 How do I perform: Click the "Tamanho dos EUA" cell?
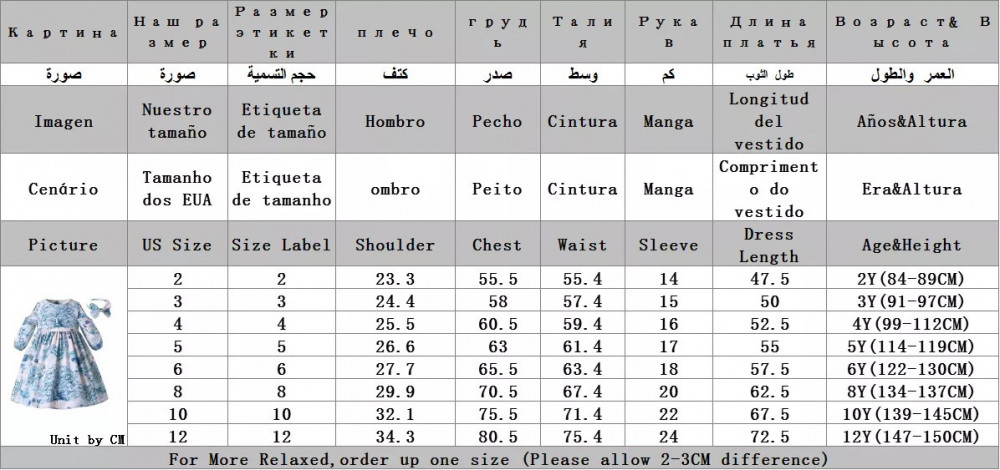(176, 188)
